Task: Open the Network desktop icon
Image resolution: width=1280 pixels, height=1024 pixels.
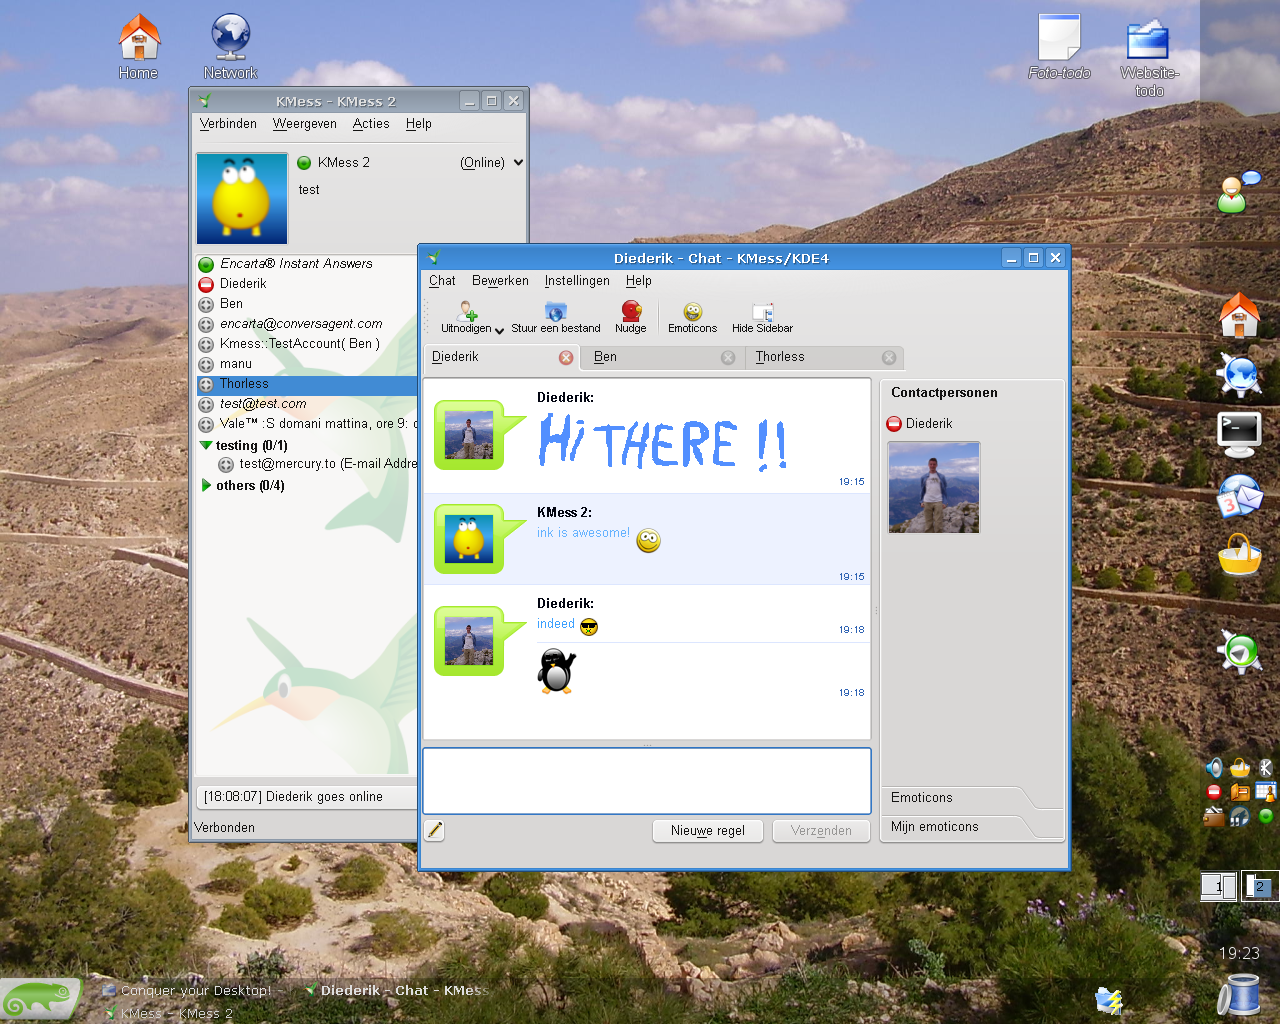Action: point(230,47)
